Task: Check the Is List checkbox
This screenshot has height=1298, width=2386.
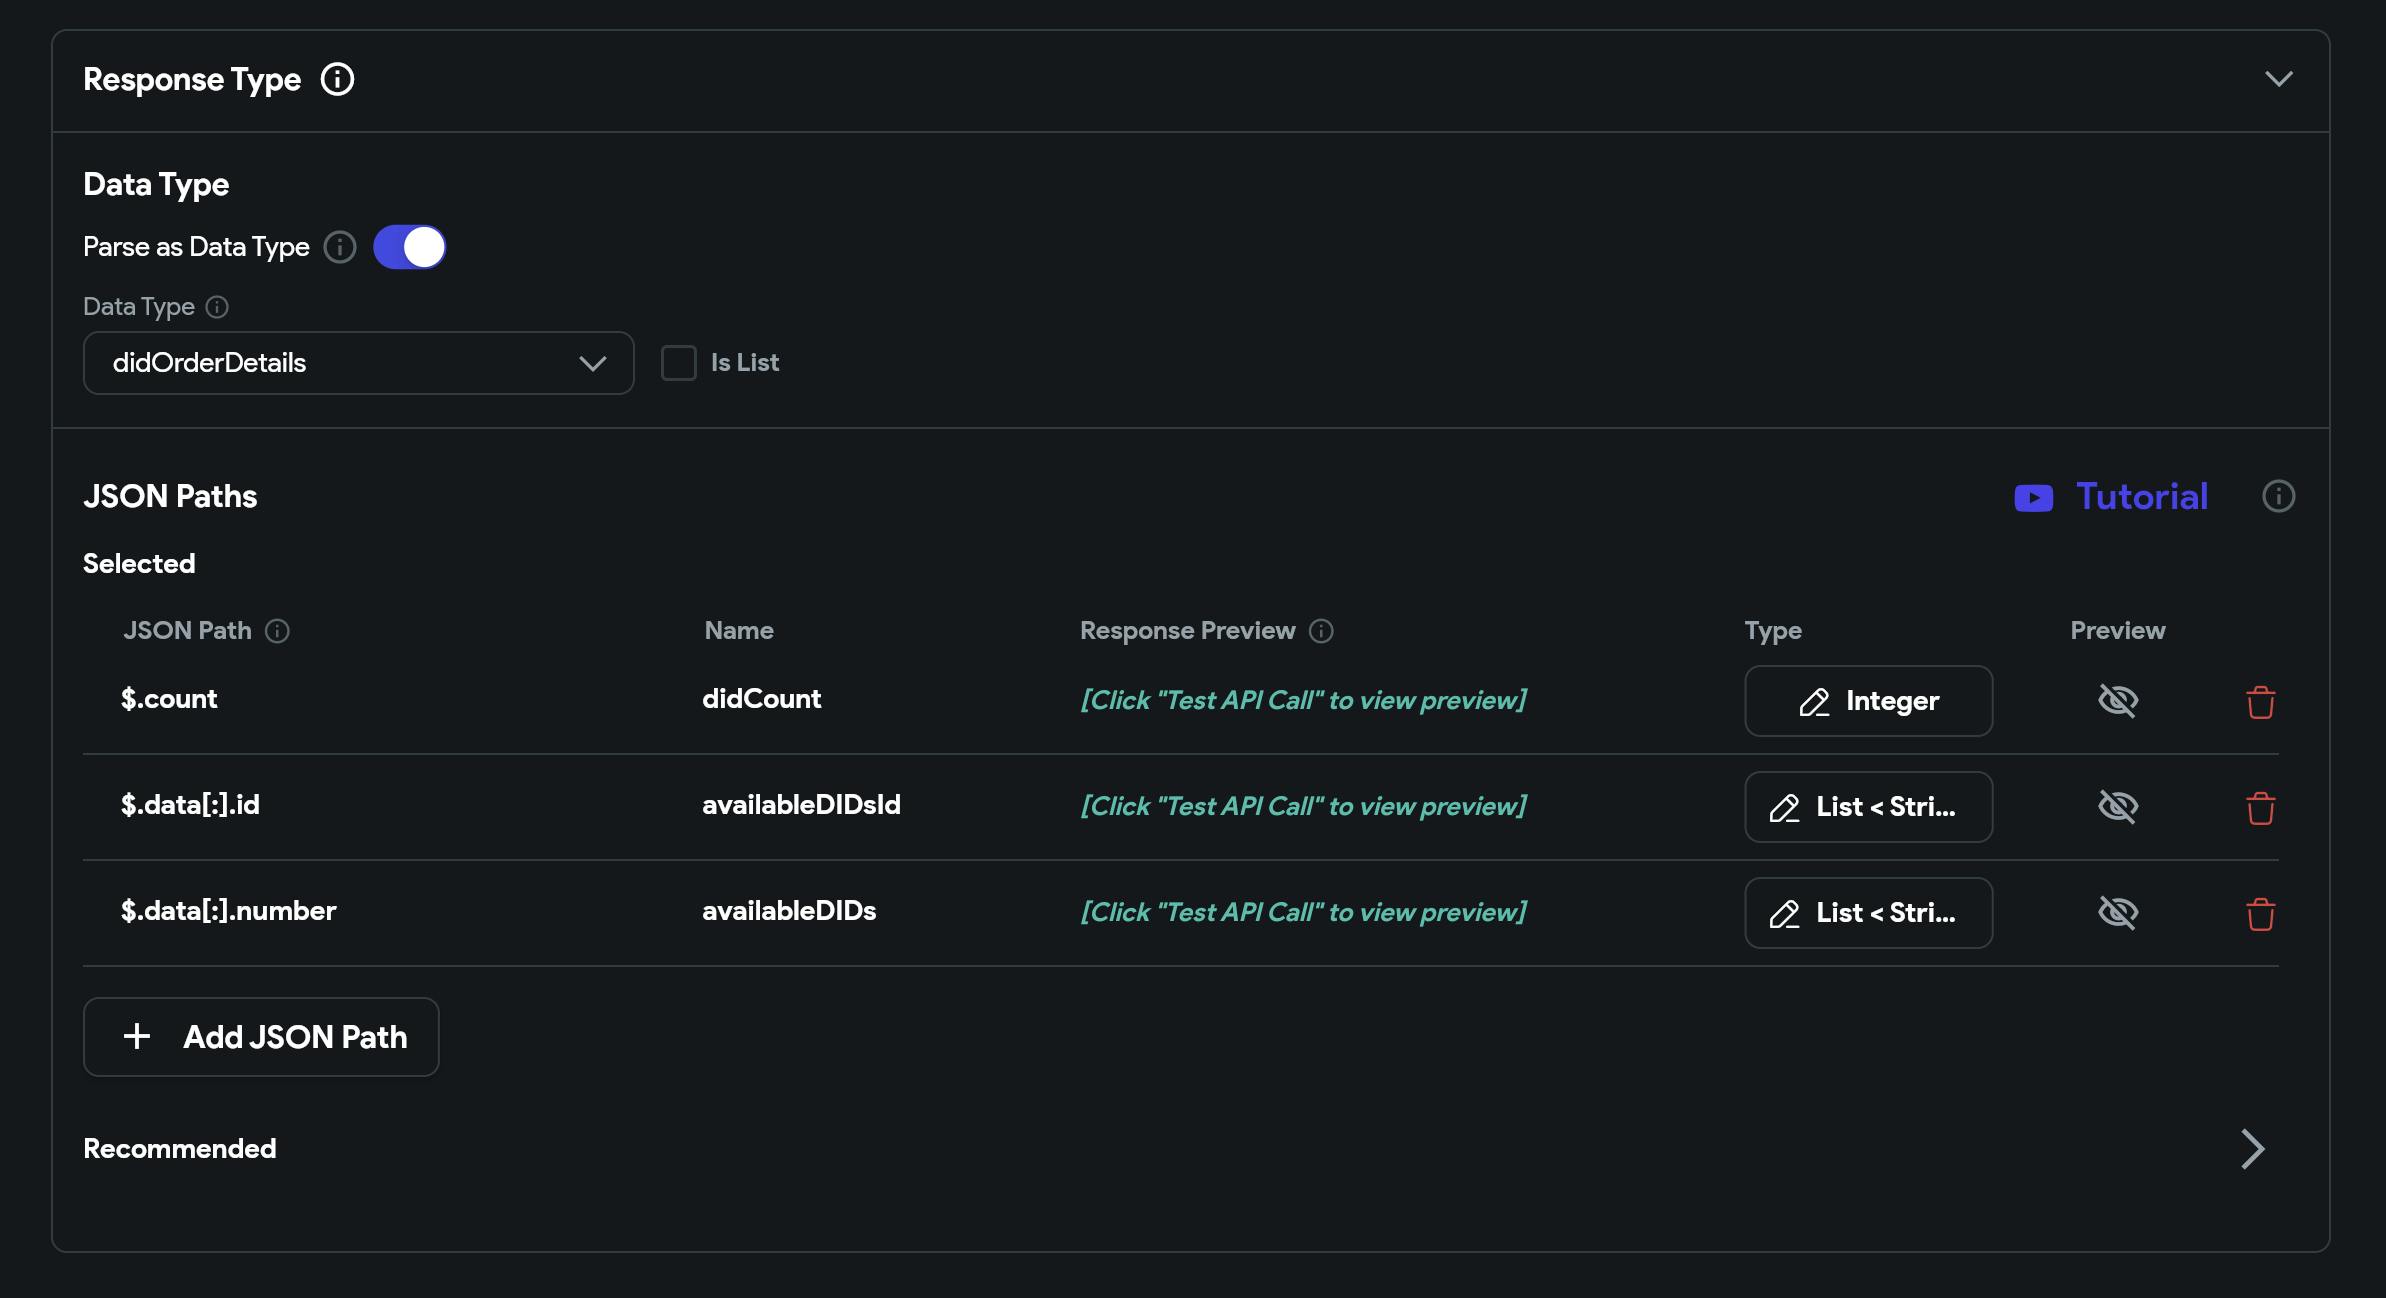Action: 679,363
